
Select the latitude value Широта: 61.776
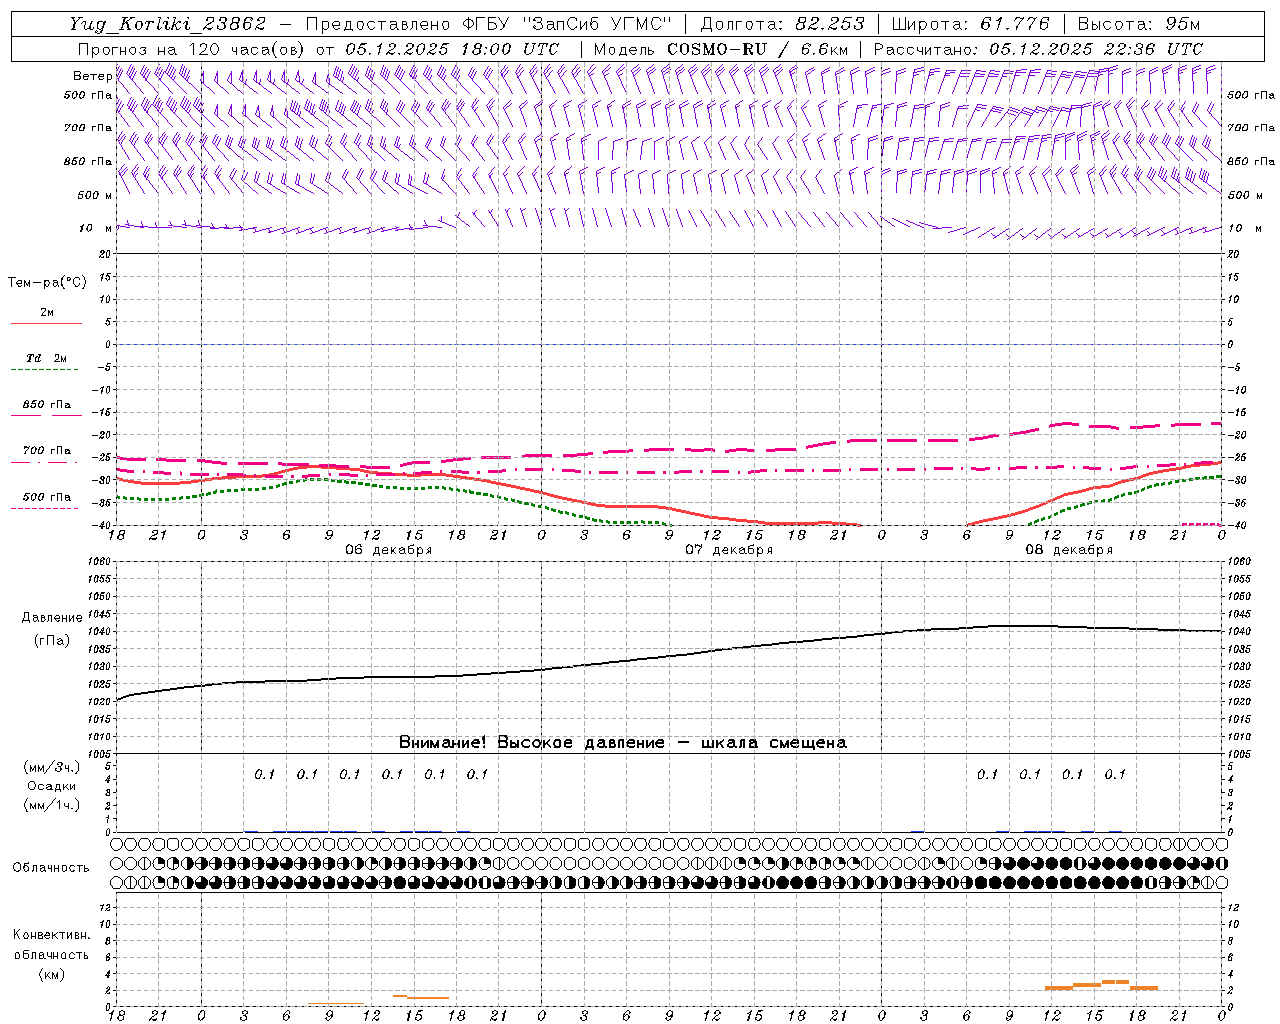pos(970,24)
